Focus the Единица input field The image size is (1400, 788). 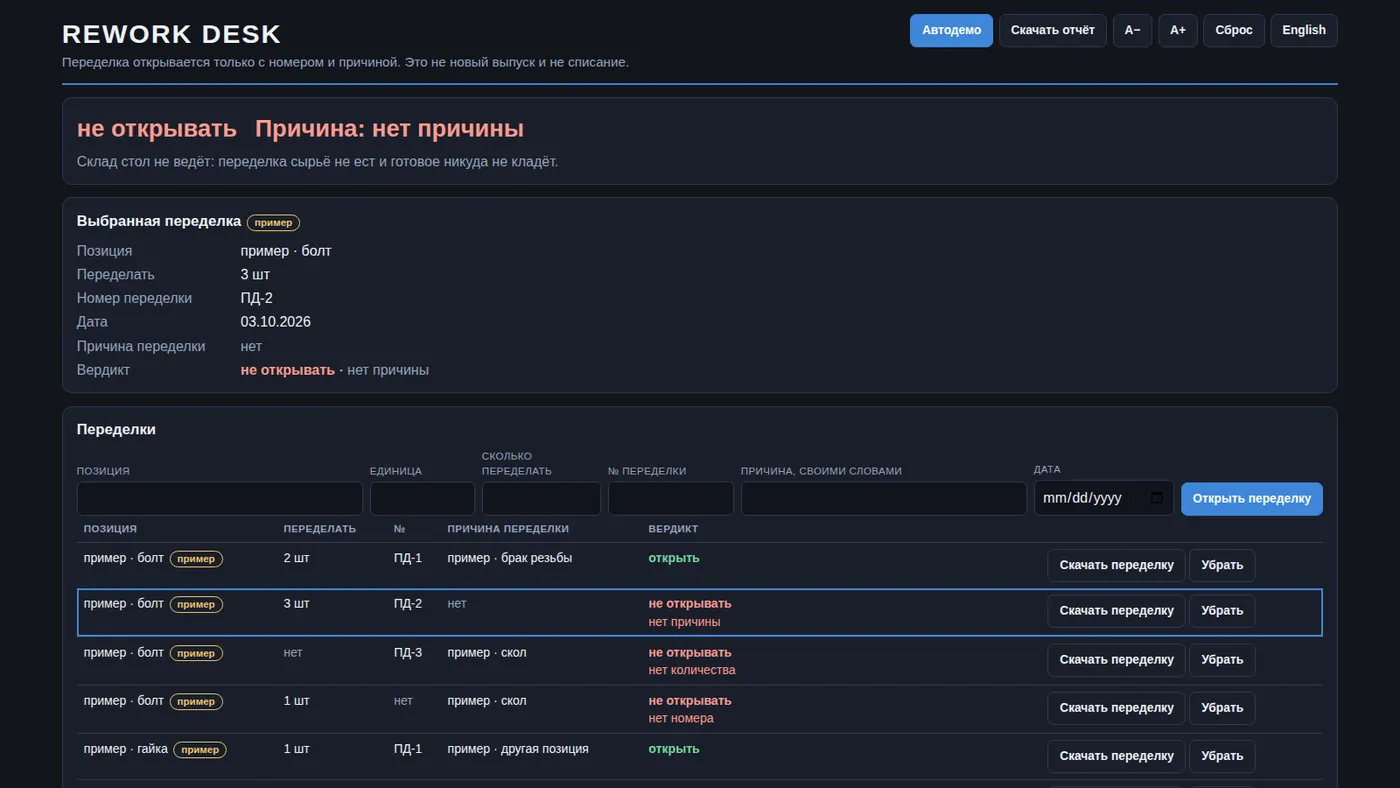[x=422, y=499]
